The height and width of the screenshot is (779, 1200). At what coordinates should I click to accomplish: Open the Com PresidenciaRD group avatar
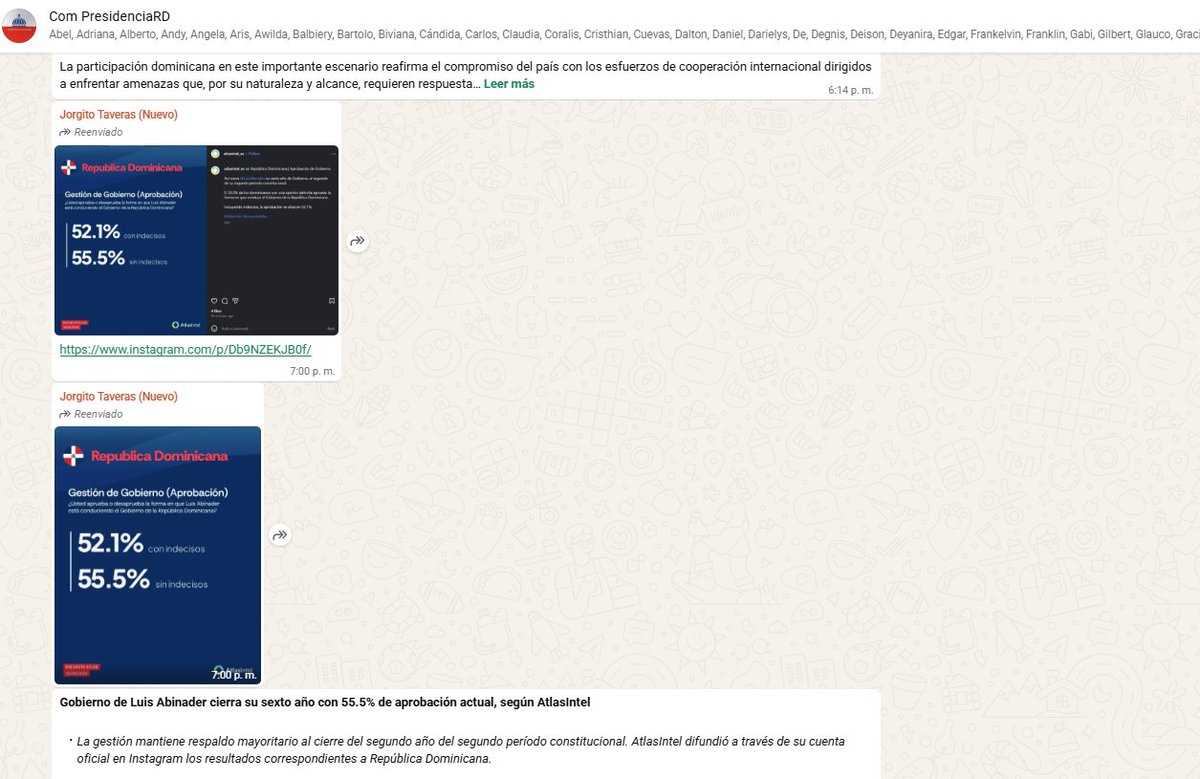click(19, 26)
